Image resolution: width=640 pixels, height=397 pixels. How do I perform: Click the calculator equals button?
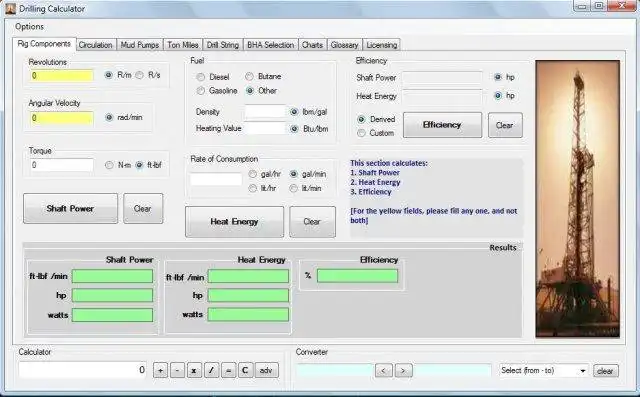(229, 370)
